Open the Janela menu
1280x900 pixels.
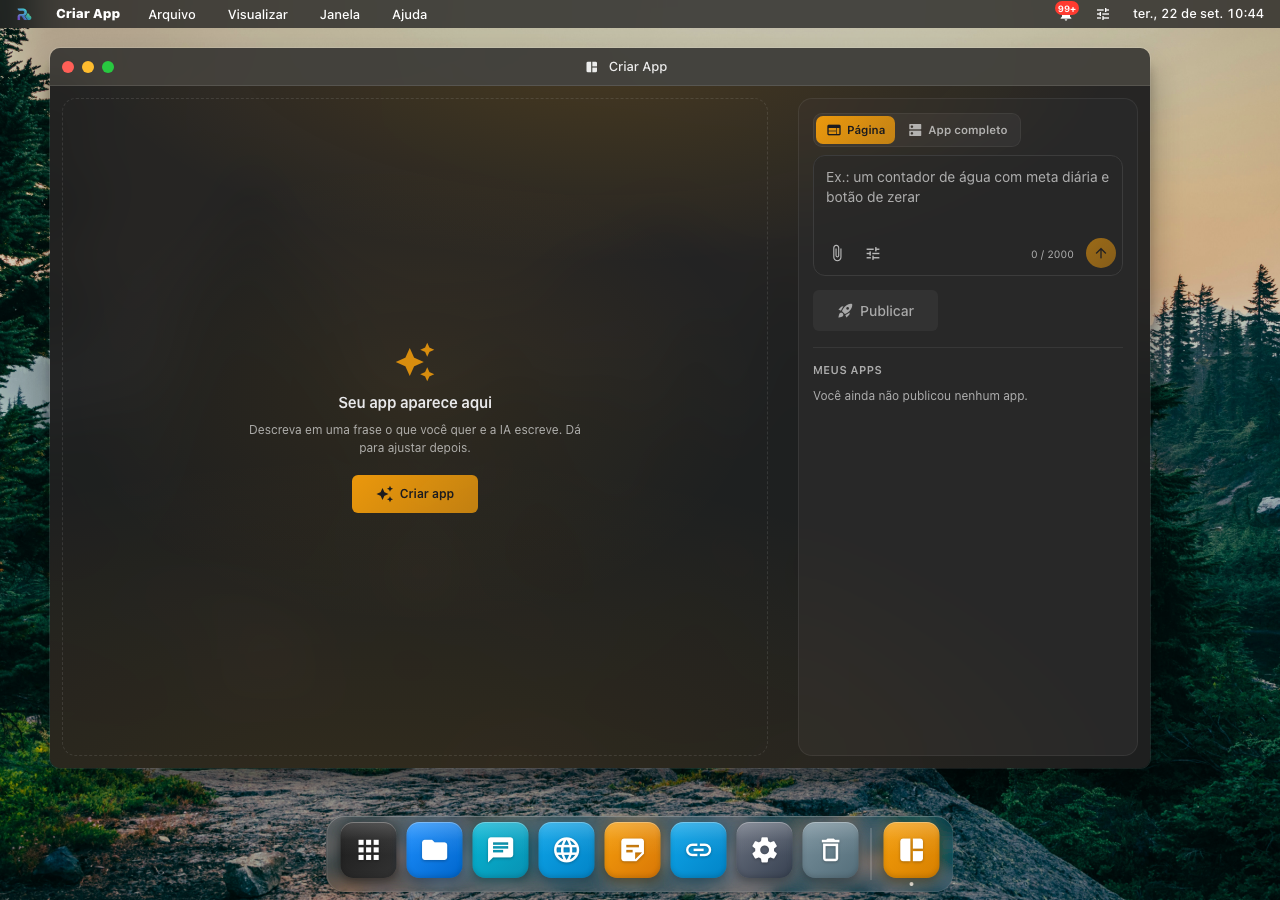(340, 14)
